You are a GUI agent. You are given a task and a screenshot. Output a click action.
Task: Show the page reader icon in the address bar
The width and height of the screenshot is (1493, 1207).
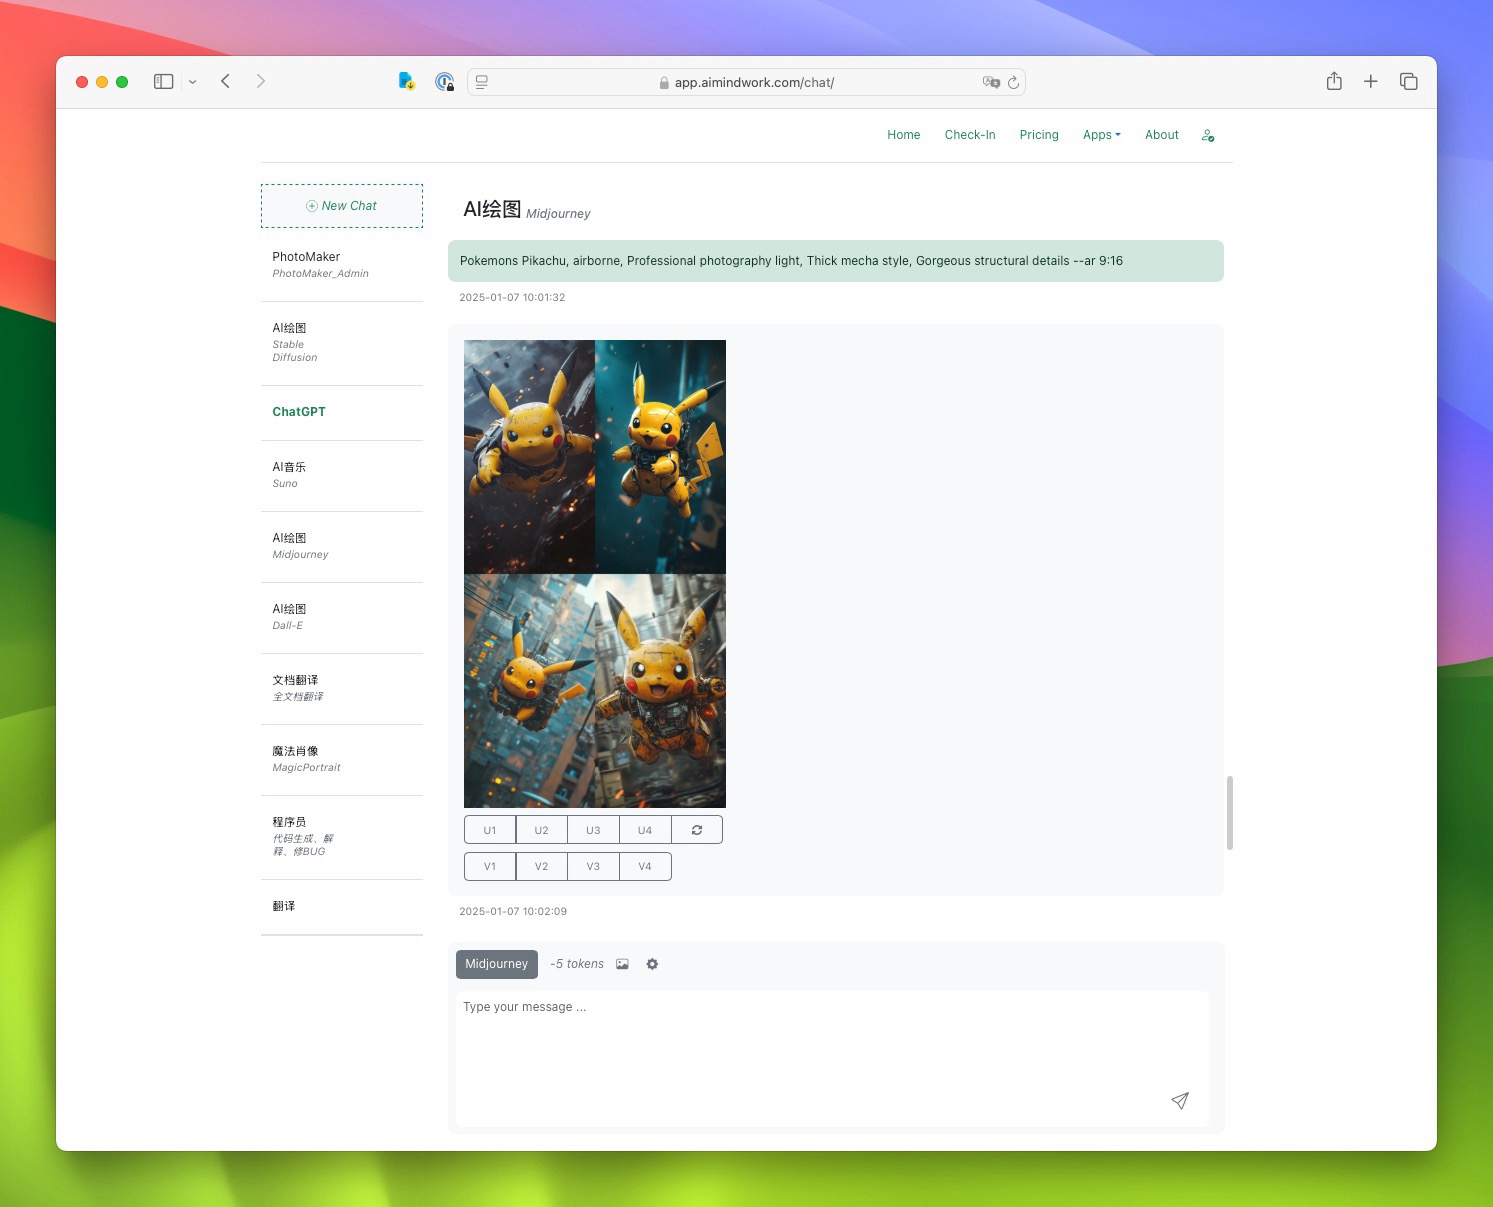pyautogui.click(x=482, y=82)
